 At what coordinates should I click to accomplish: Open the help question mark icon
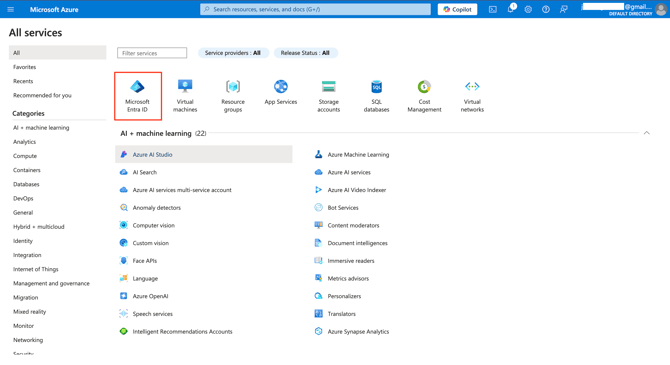tap(546, 9)
